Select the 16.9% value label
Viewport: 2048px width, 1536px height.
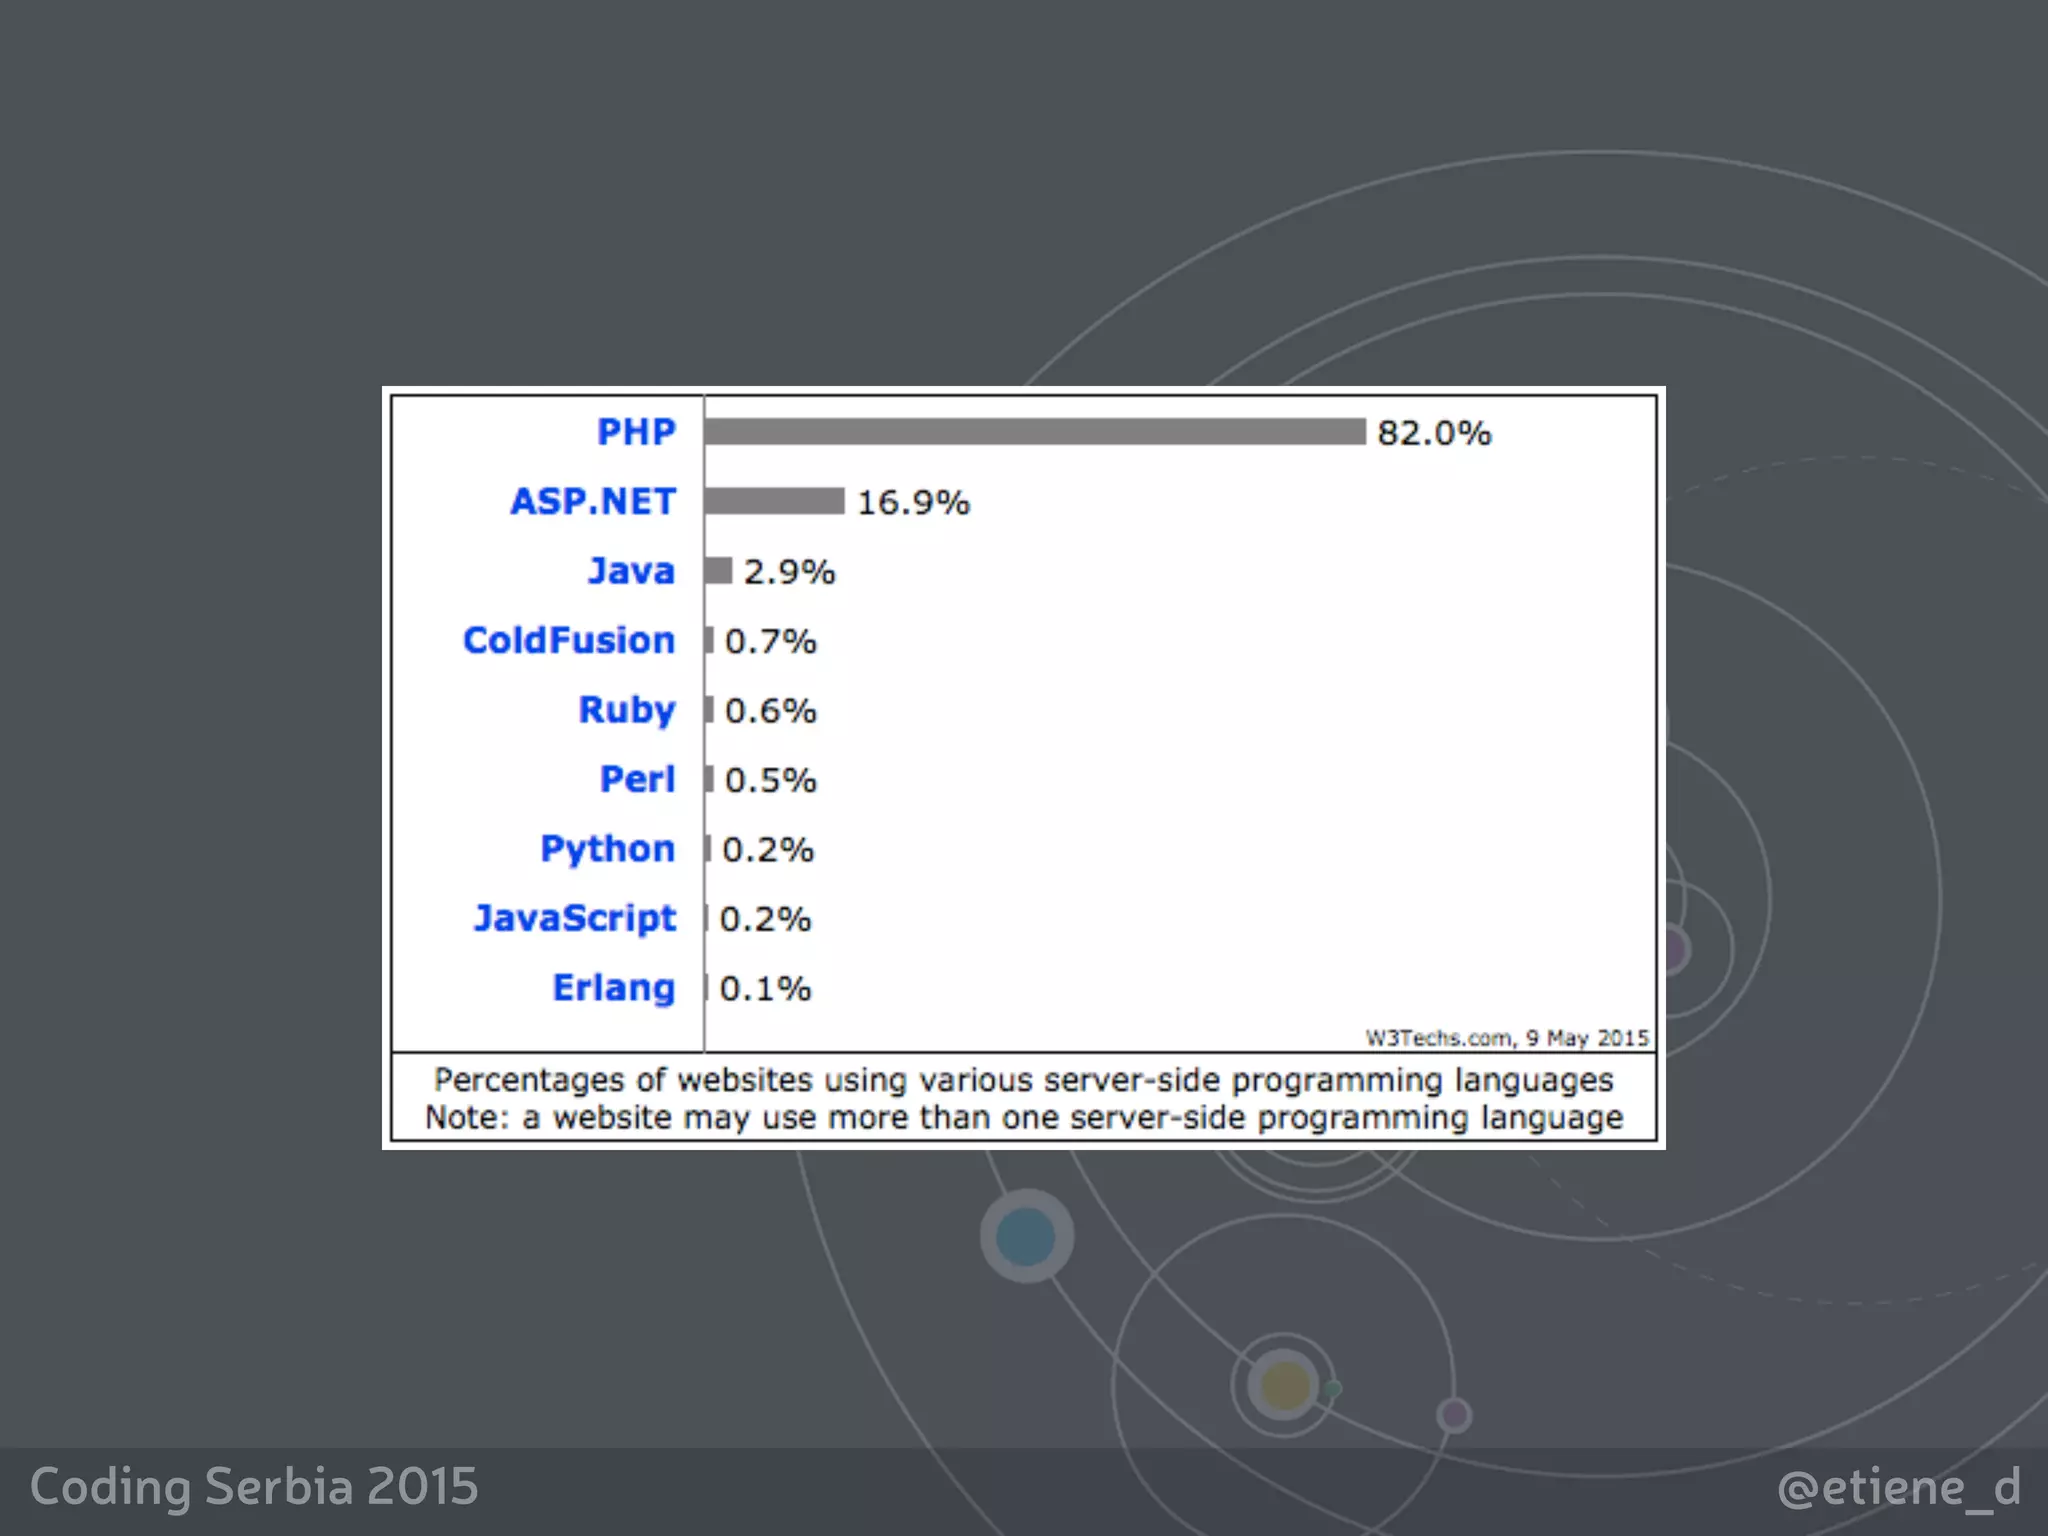point(914,502)
